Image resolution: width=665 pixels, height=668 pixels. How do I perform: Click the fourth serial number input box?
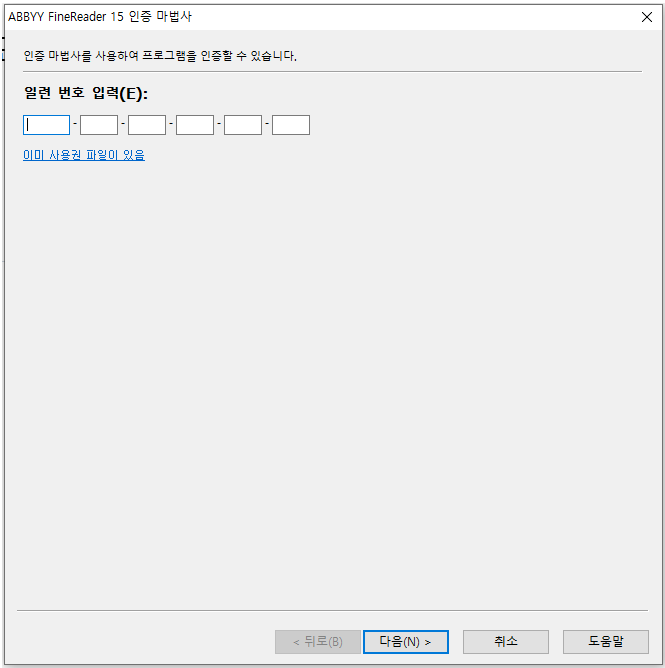coord(195,125)
